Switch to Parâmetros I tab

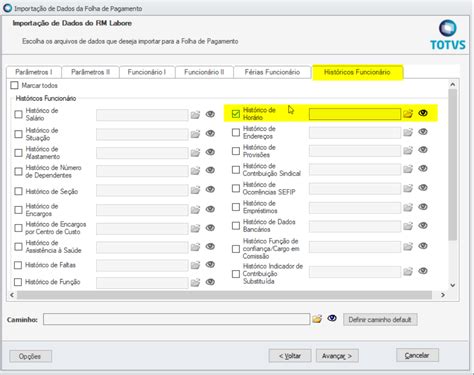34,72
